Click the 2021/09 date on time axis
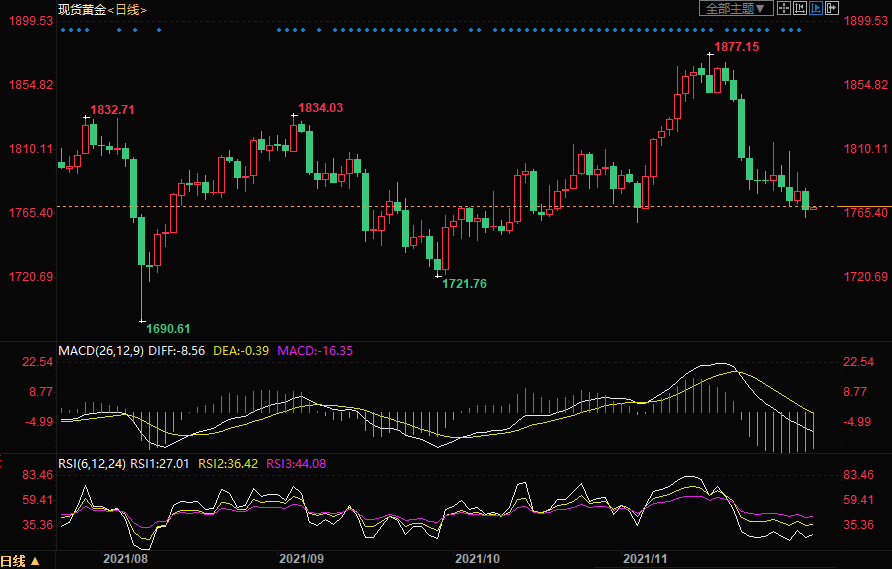 click(x=298, y=561)
